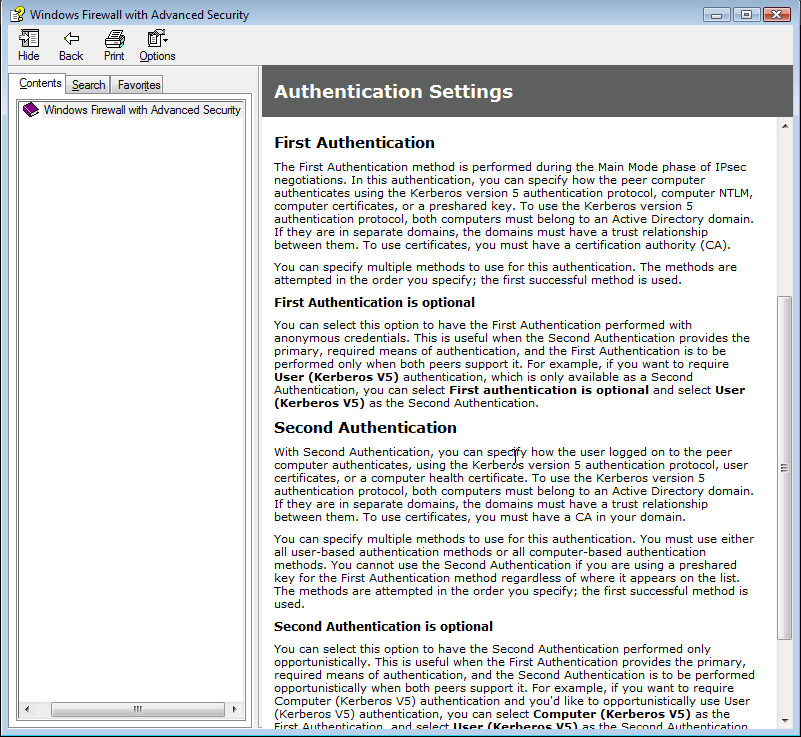The width and height of the screenshot is (801, 737).
Task: Click the help window title bar icon
Action: 17,14
